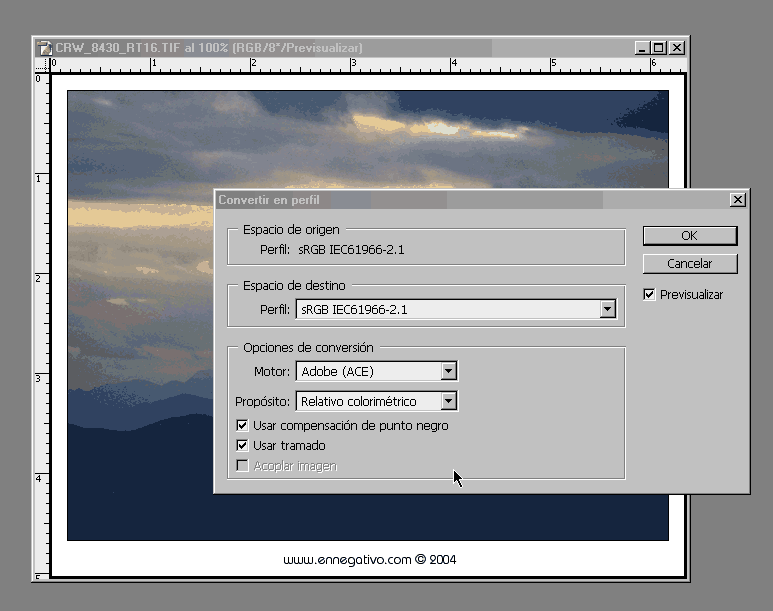Click the www.ennegativo.com caption text

click(x=369, y=560)
